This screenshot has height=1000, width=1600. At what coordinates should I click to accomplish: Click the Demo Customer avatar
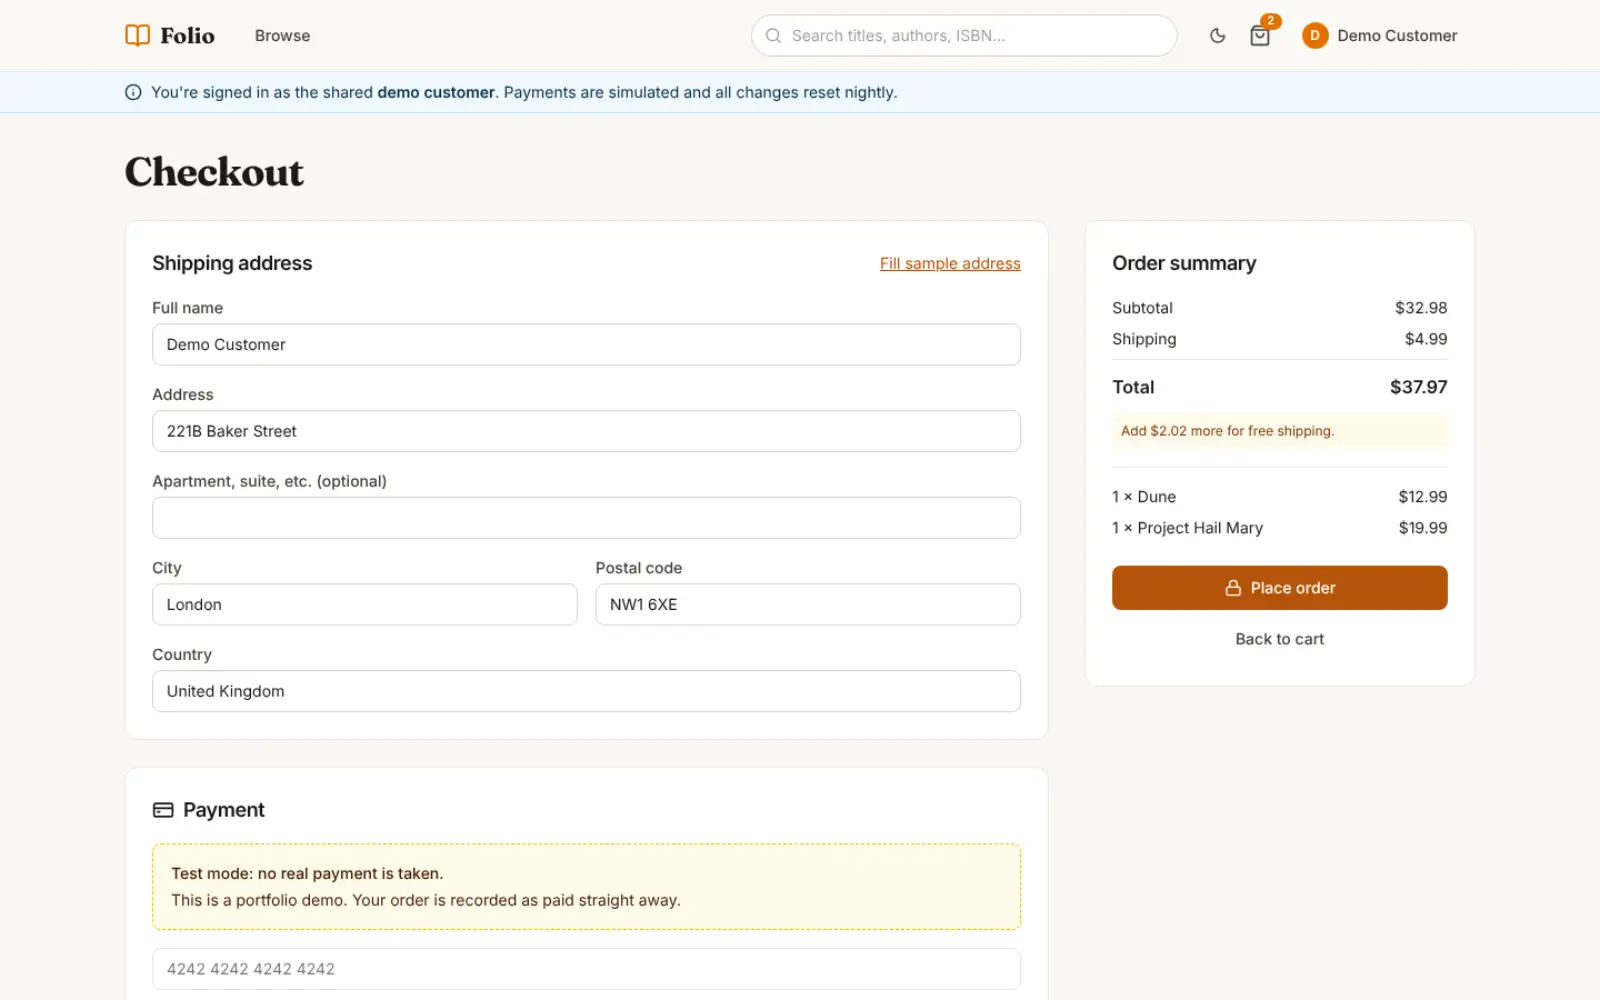click(1315, 36)
